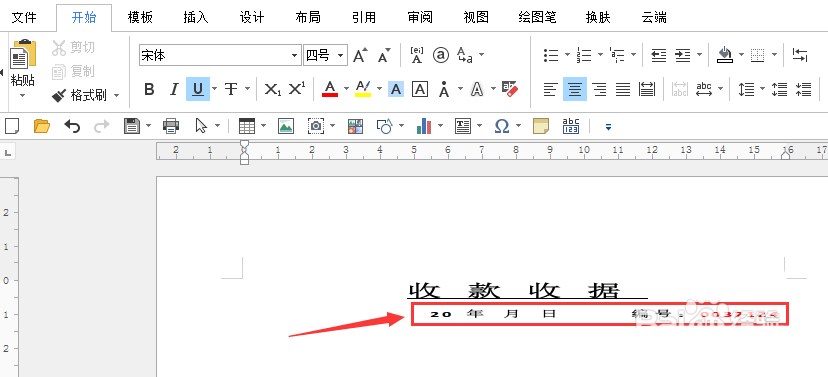
Task: Toggle underline formatting
Action: [197, 89]
